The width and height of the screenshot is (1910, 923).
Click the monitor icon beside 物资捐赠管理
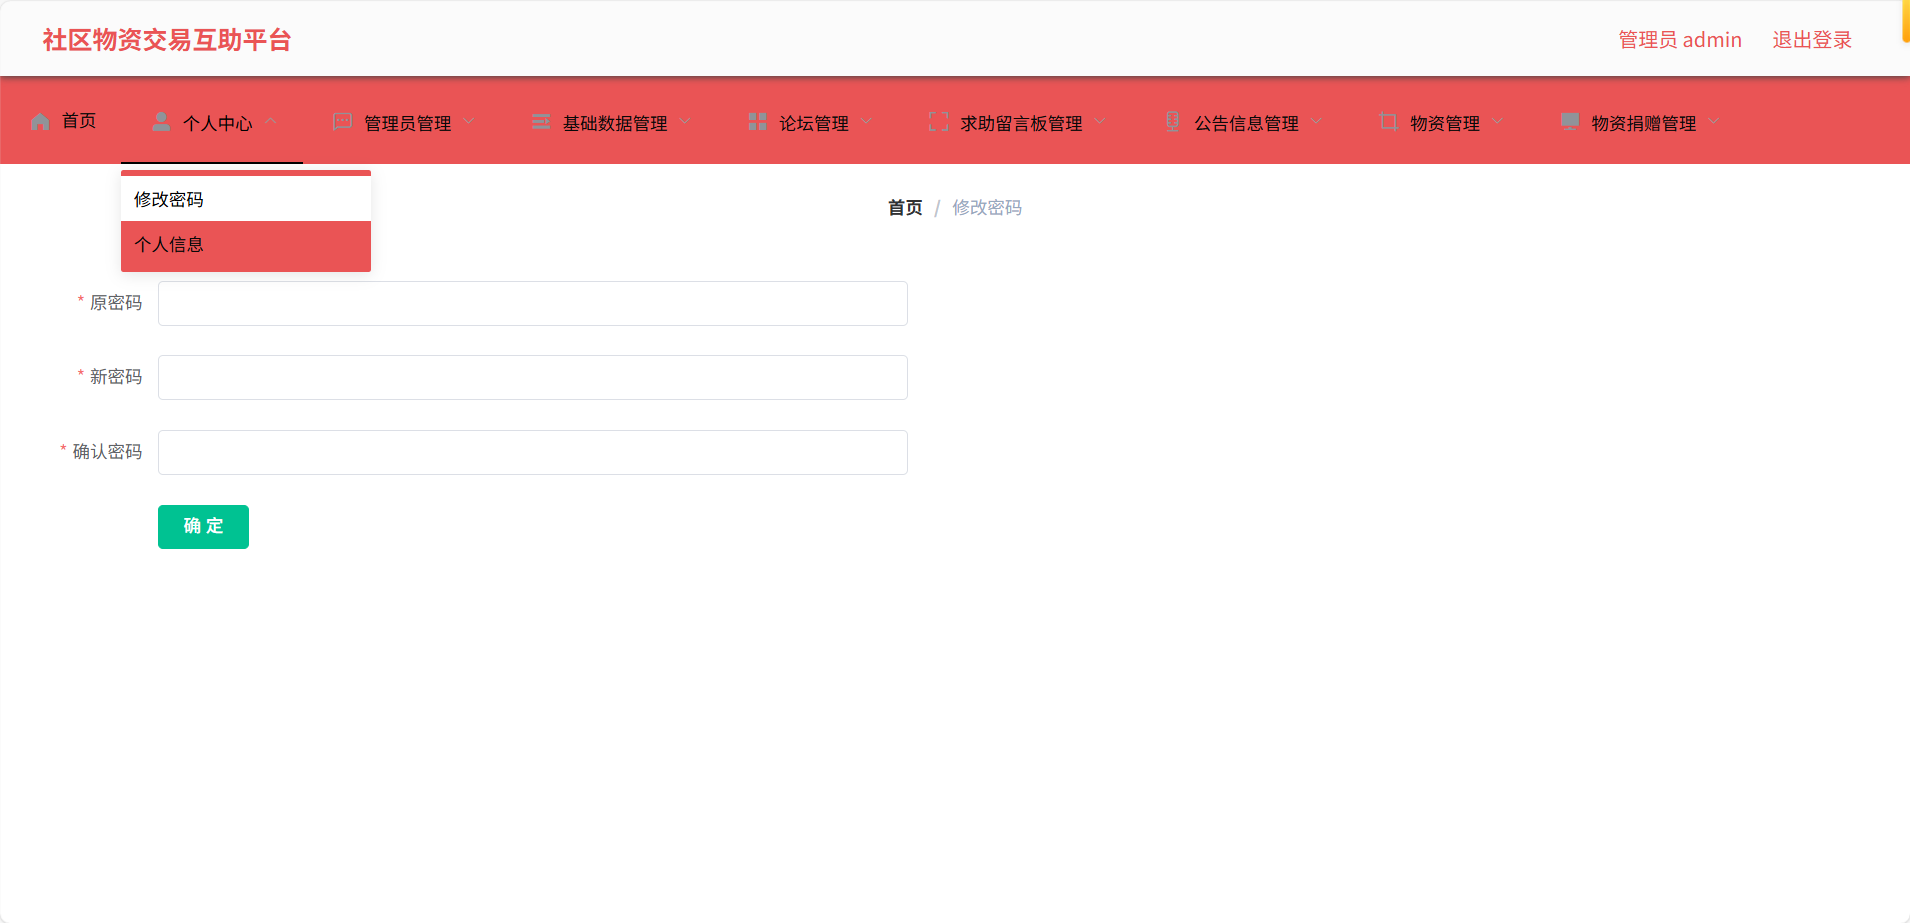[x=1570, y=122]
